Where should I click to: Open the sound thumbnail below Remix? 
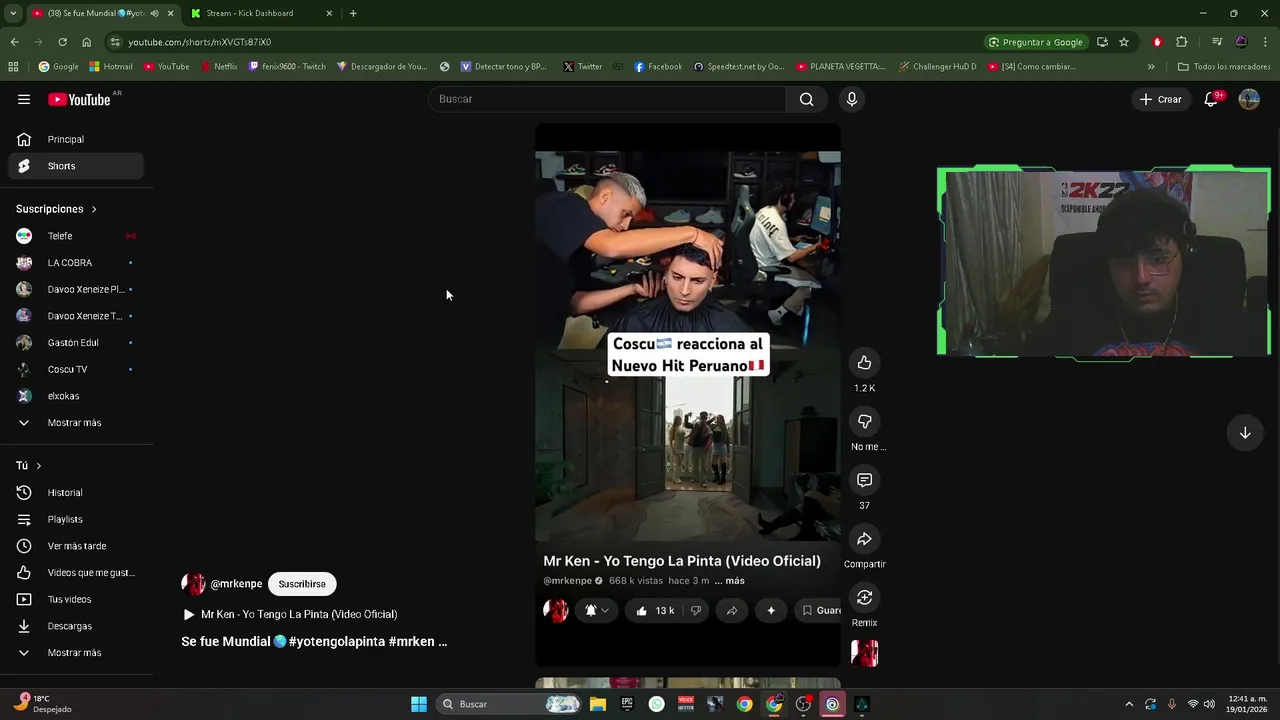point(864,653)
